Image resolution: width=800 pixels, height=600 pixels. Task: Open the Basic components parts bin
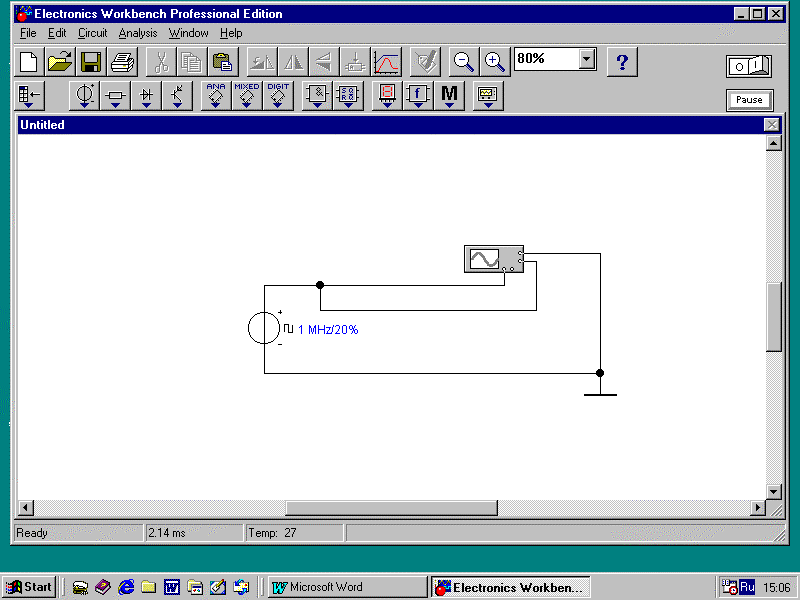116,95
